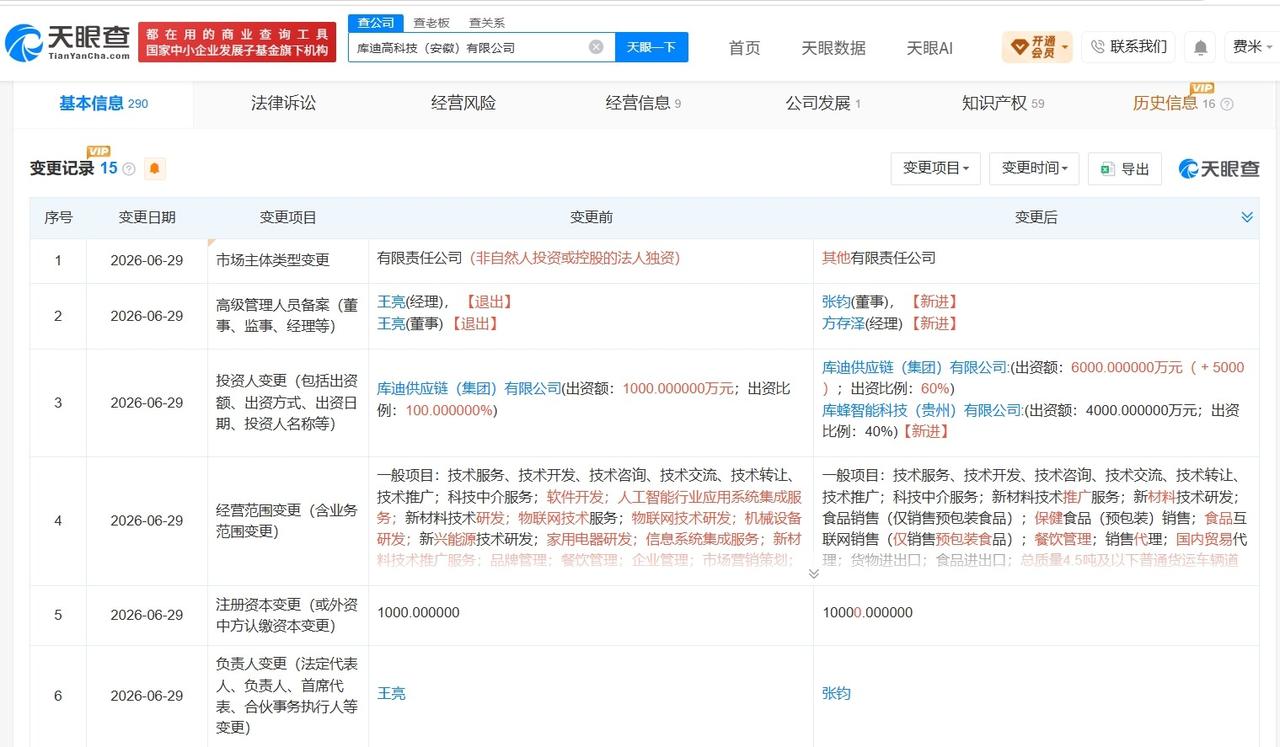Open 张钧 link in 负责人变更 row
1280x747 pixels.
click(836, 693)
